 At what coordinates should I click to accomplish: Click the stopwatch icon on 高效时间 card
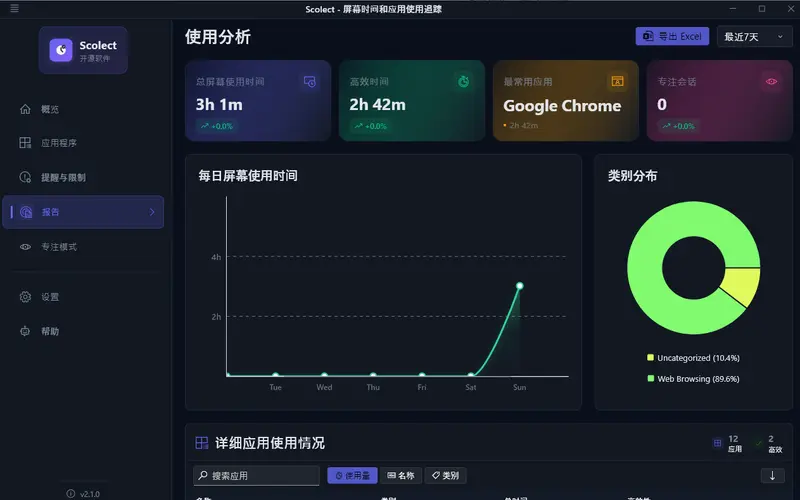pyautogui.click(x=463, y=82)
